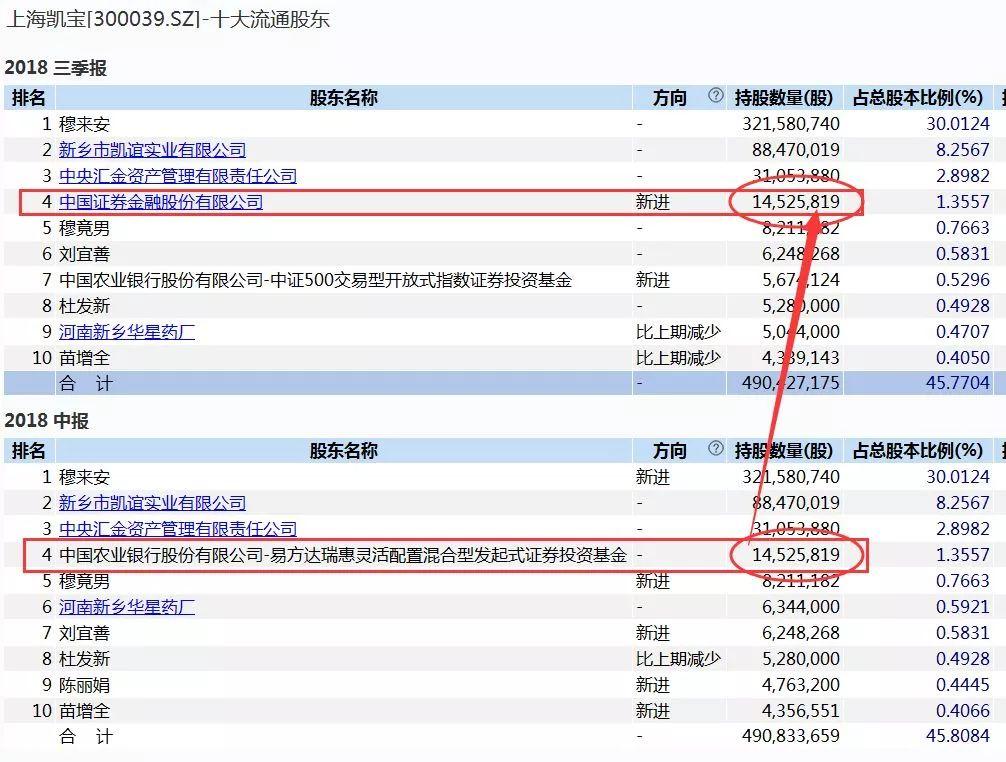This screenshot has height=762, width=1006.
Task: Sort by 持股数量(股) header in 三季报 table
Action: (x=783, y=98)
